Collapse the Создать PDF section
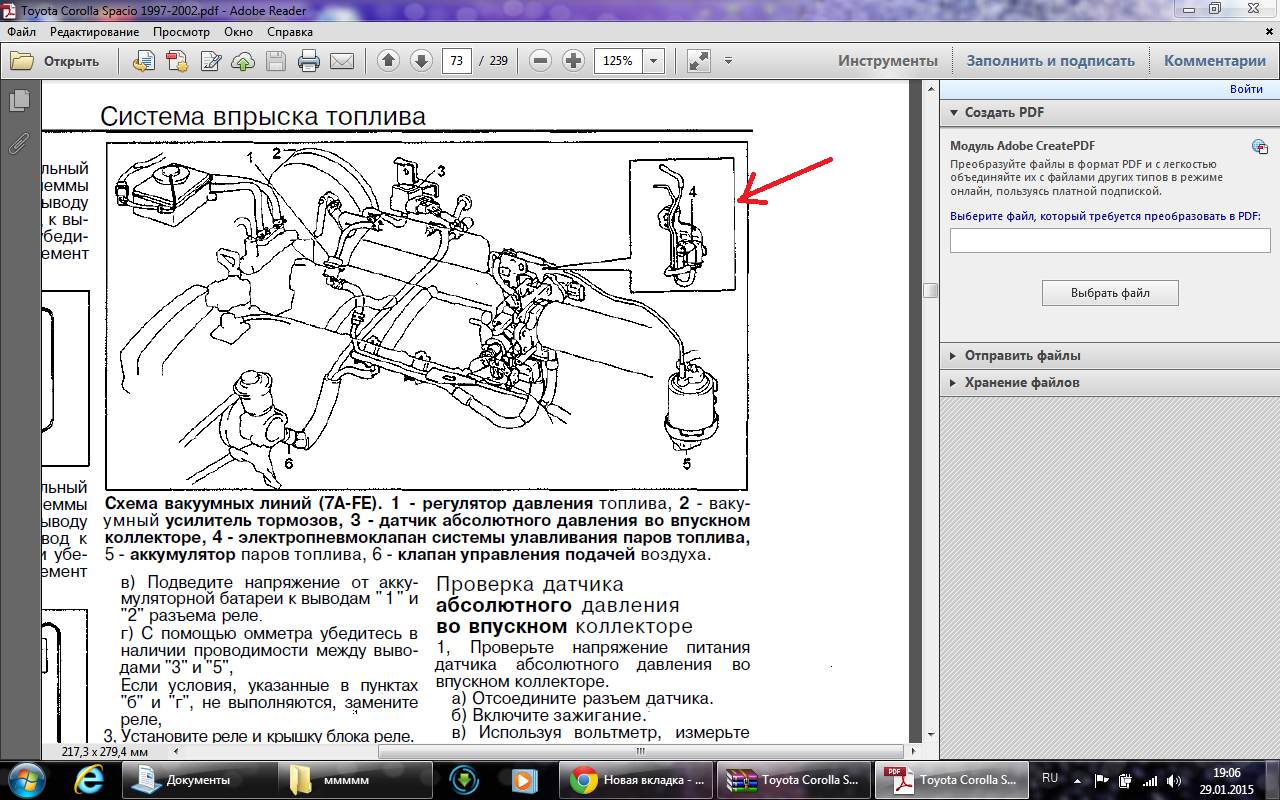1280x800 pixels. [x=954, y=113]
